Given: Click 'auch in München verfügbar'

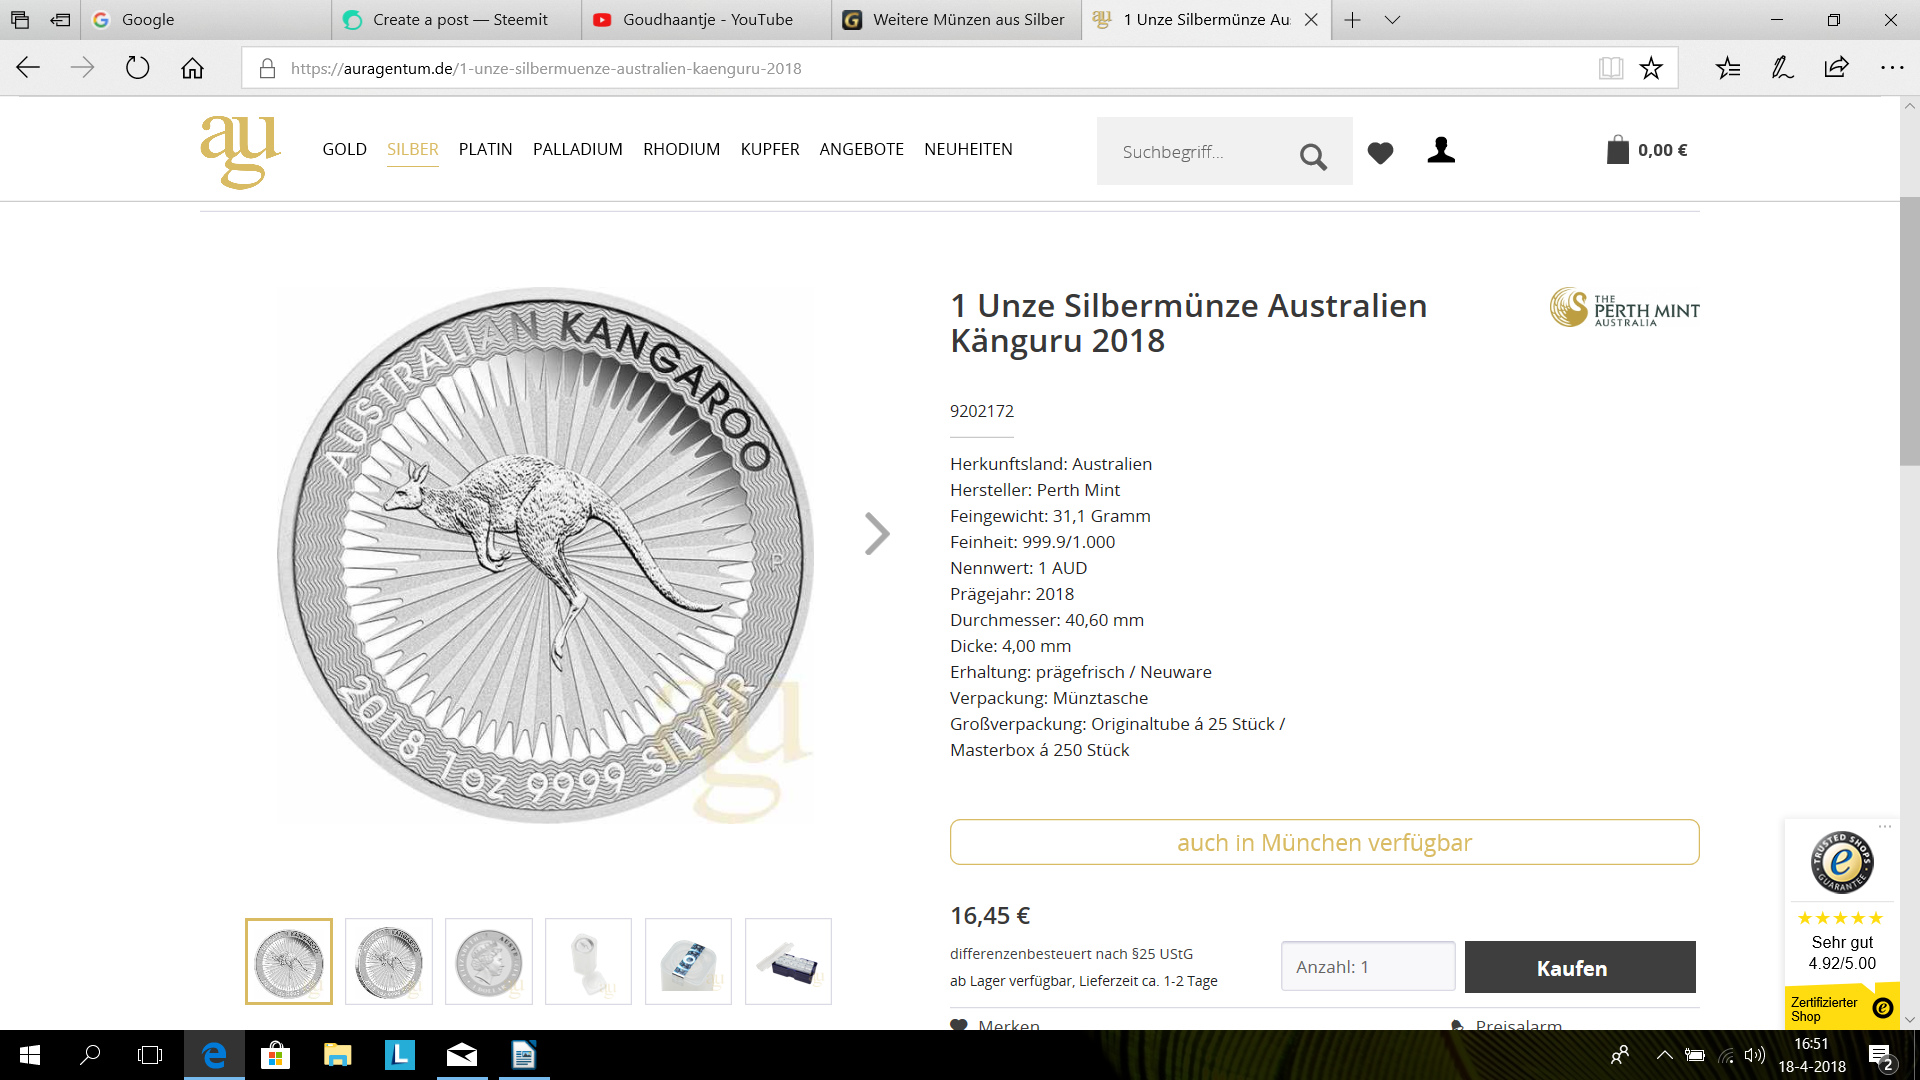Looking at the screenshot, I should (x=1324, y=842).
